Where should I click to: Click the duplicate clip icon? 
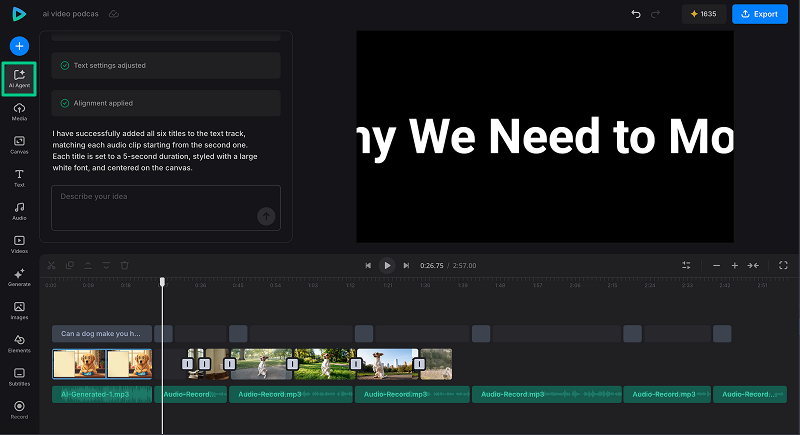[70, 265]
